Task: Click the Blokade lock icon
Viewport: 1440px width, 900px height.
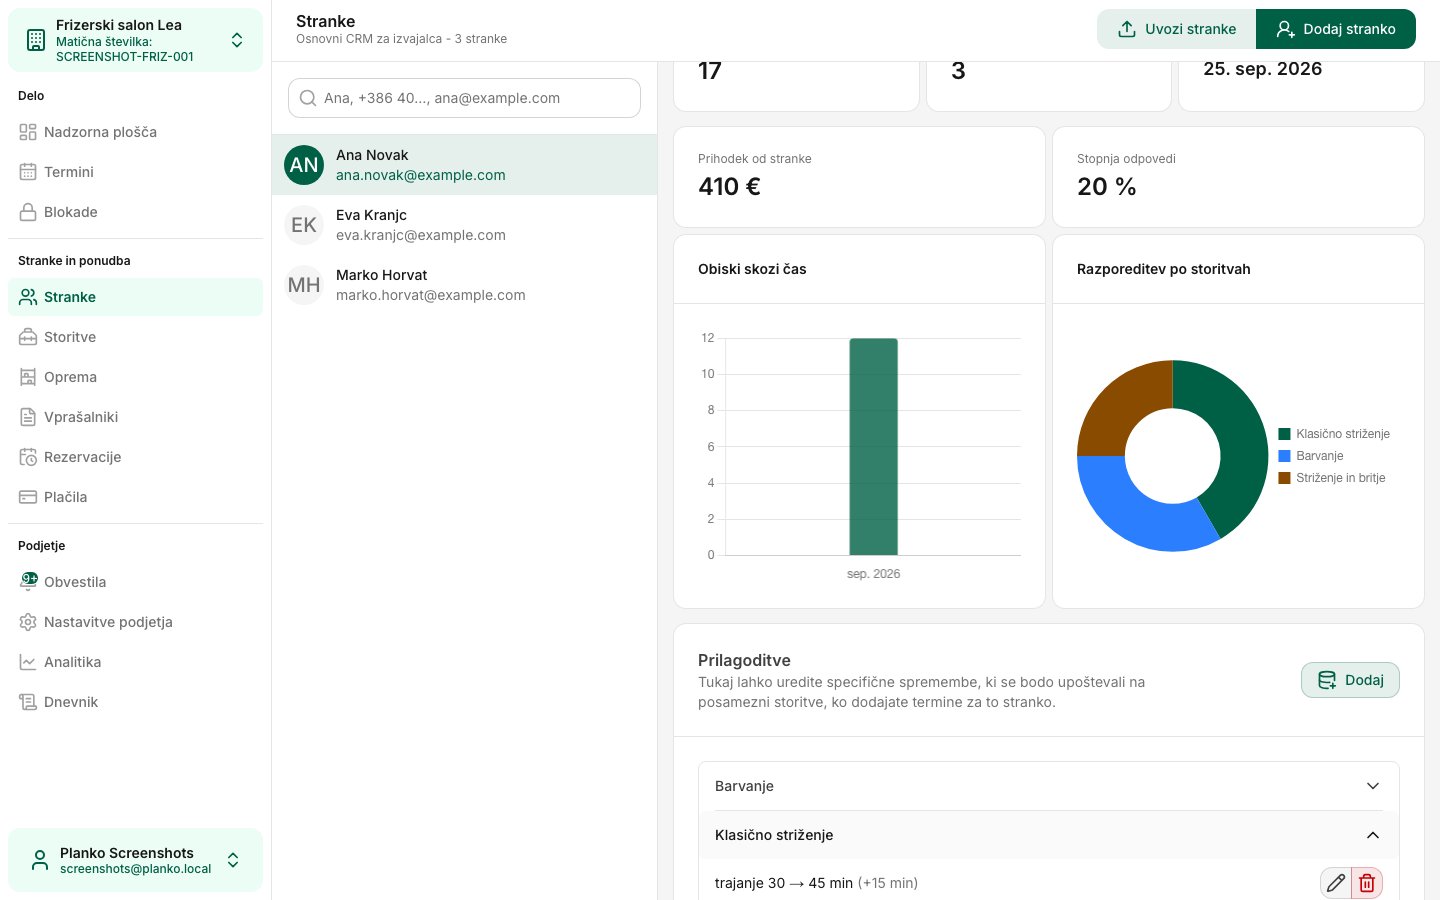Action: (x=28, y=212)
